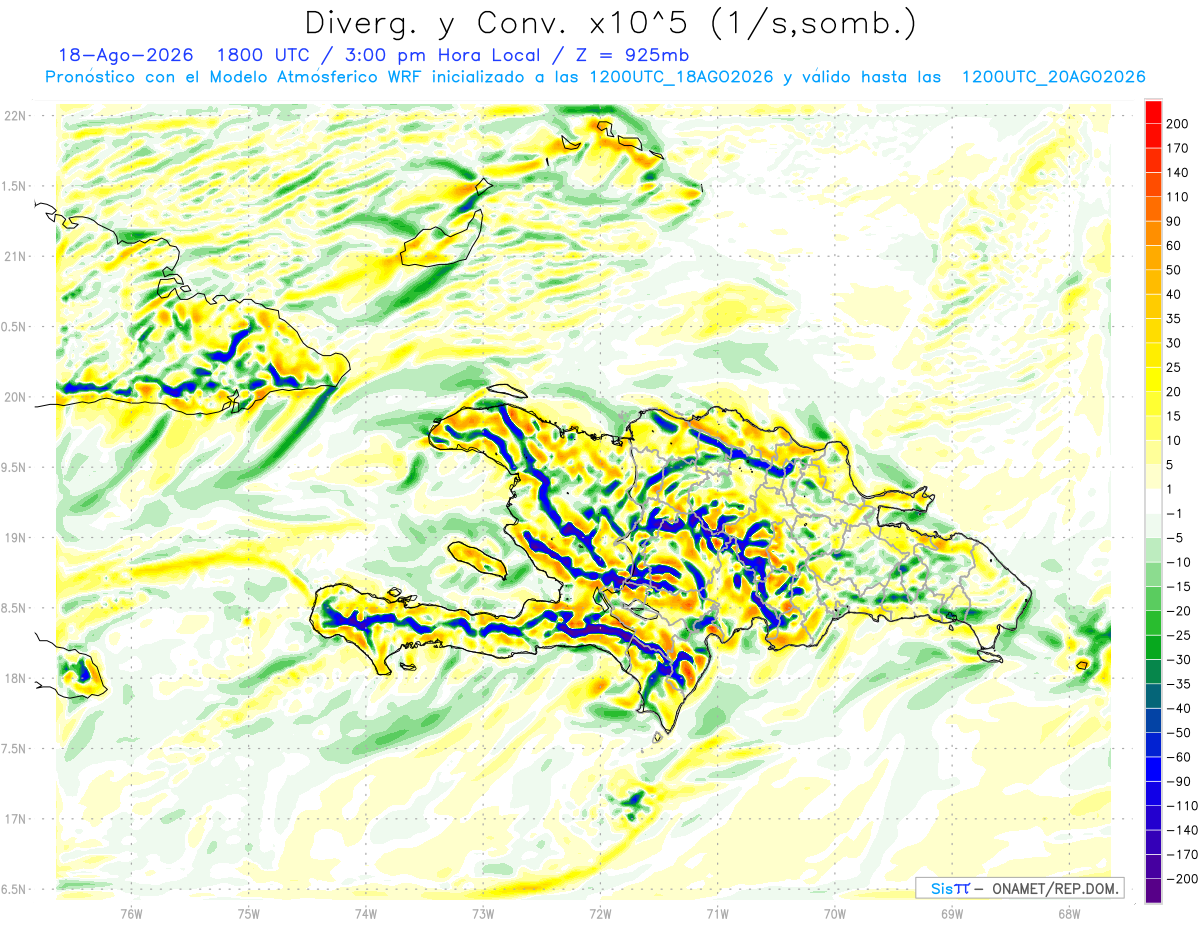Viewport: 1200px width, 927px height.
Task: Click the '70W' longitude label
Action: click(x=835, y=913)
